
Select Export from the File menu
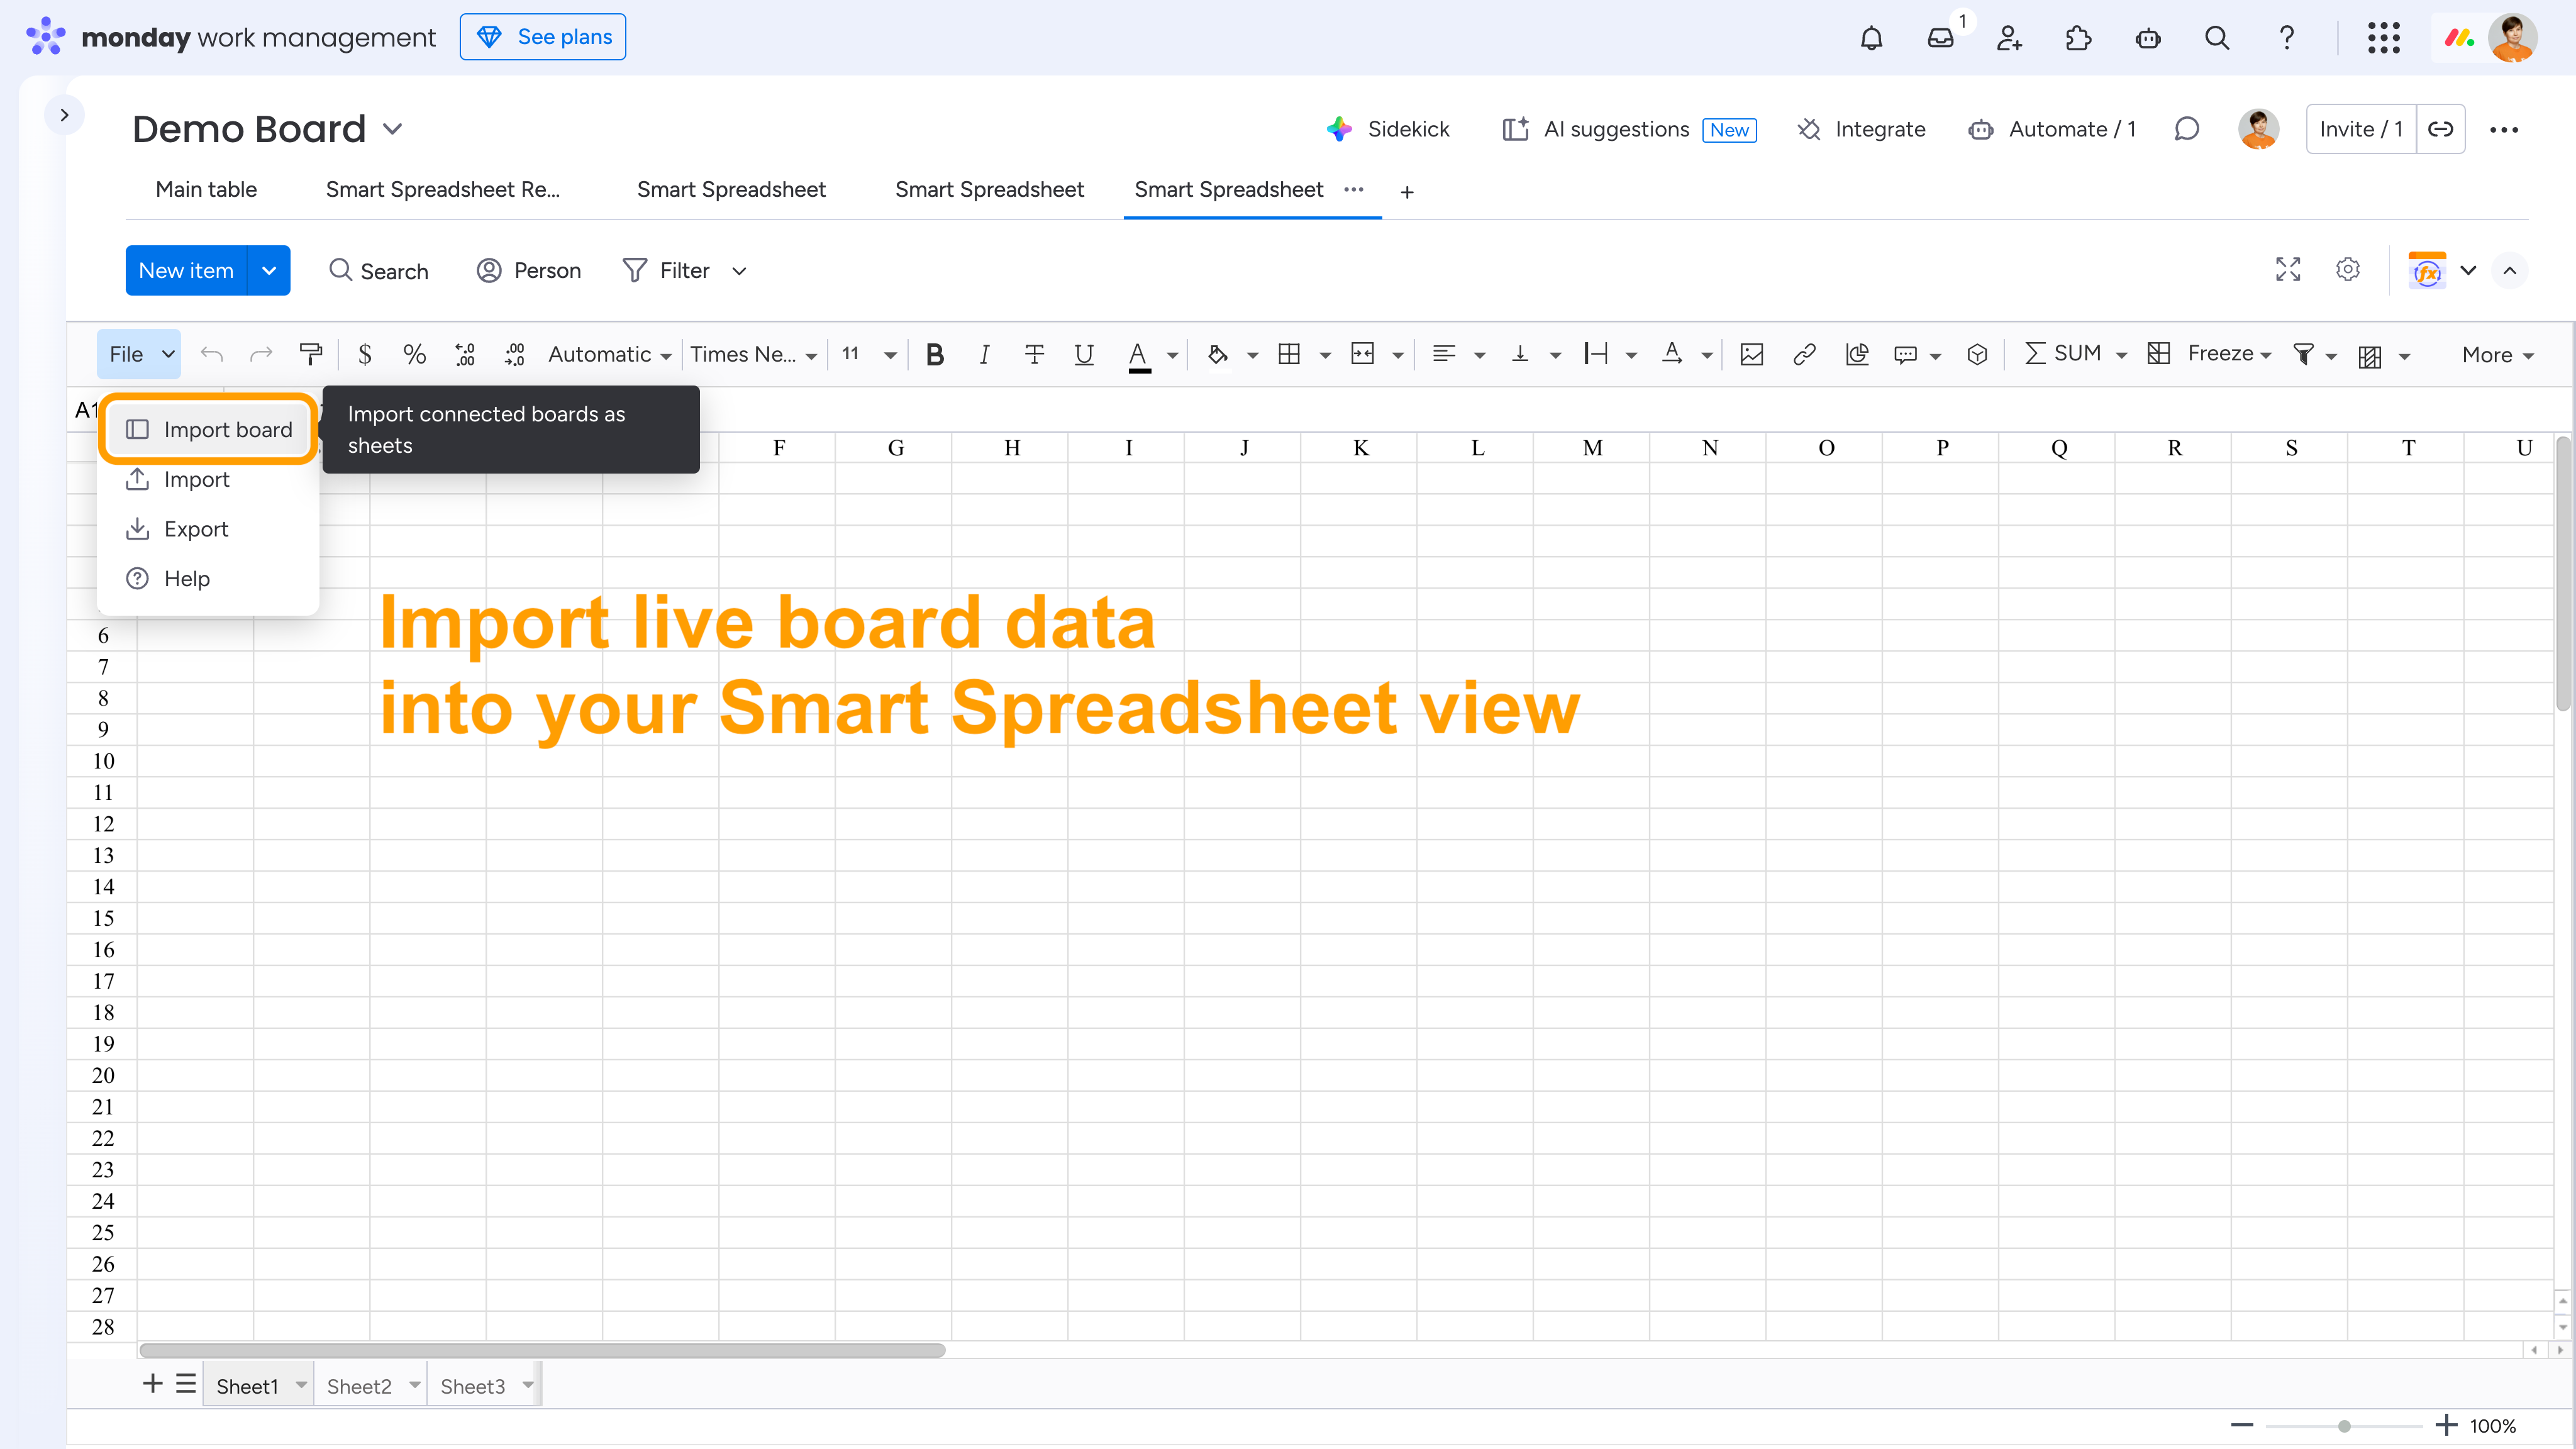click(x=196, y=529)
